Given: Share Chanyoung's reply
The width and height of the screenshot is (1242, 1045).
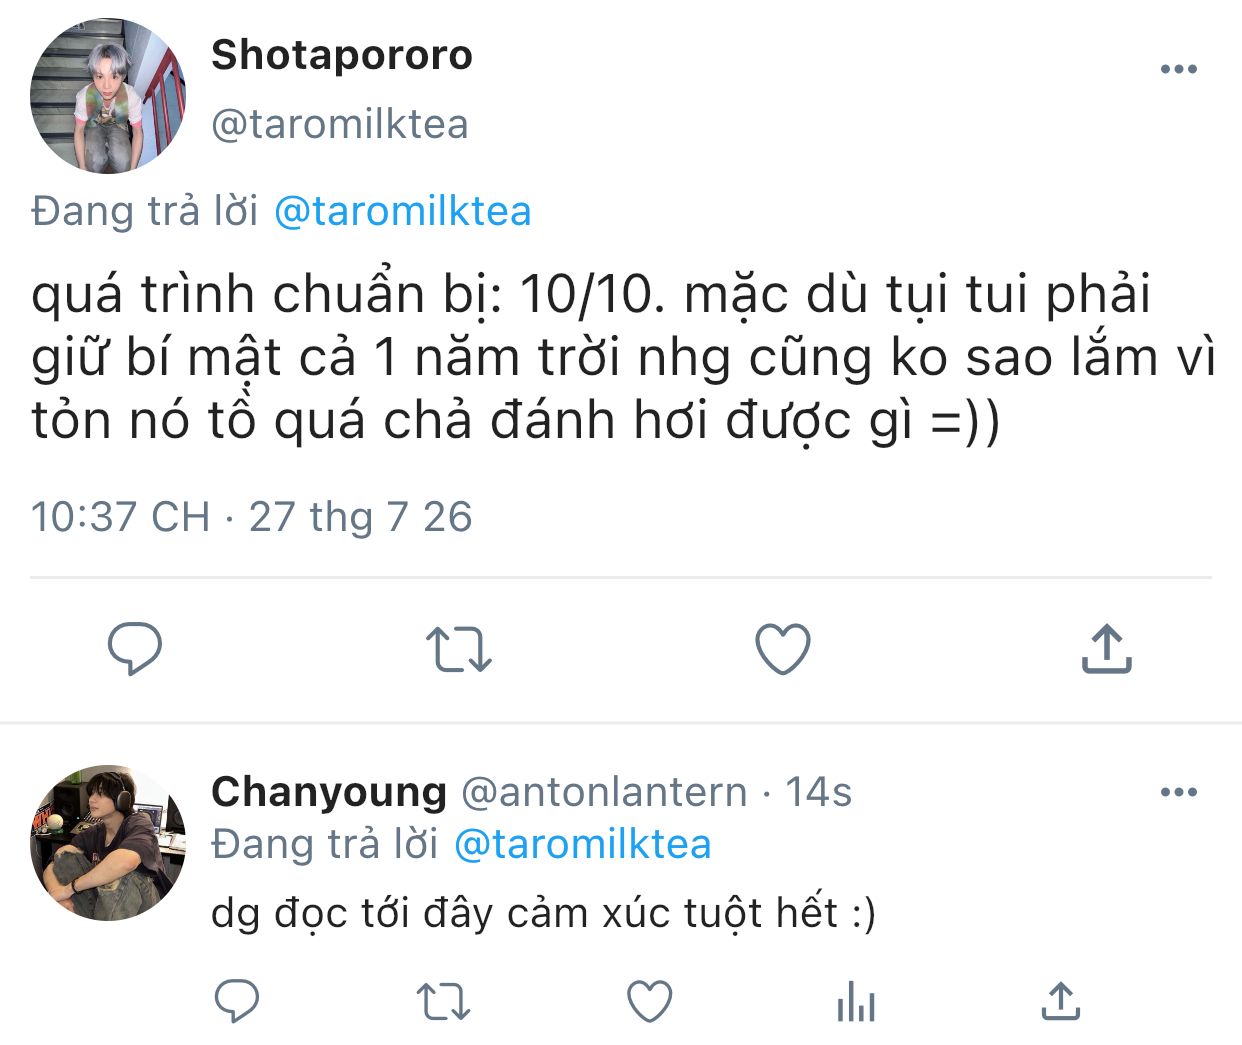Looking at the screenshot, I should (x=1060, y=1001).
